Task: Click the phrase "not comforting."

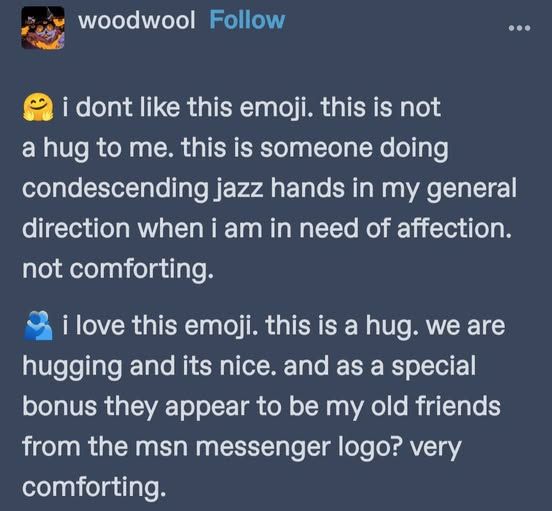Action: (x=118, y=269)
